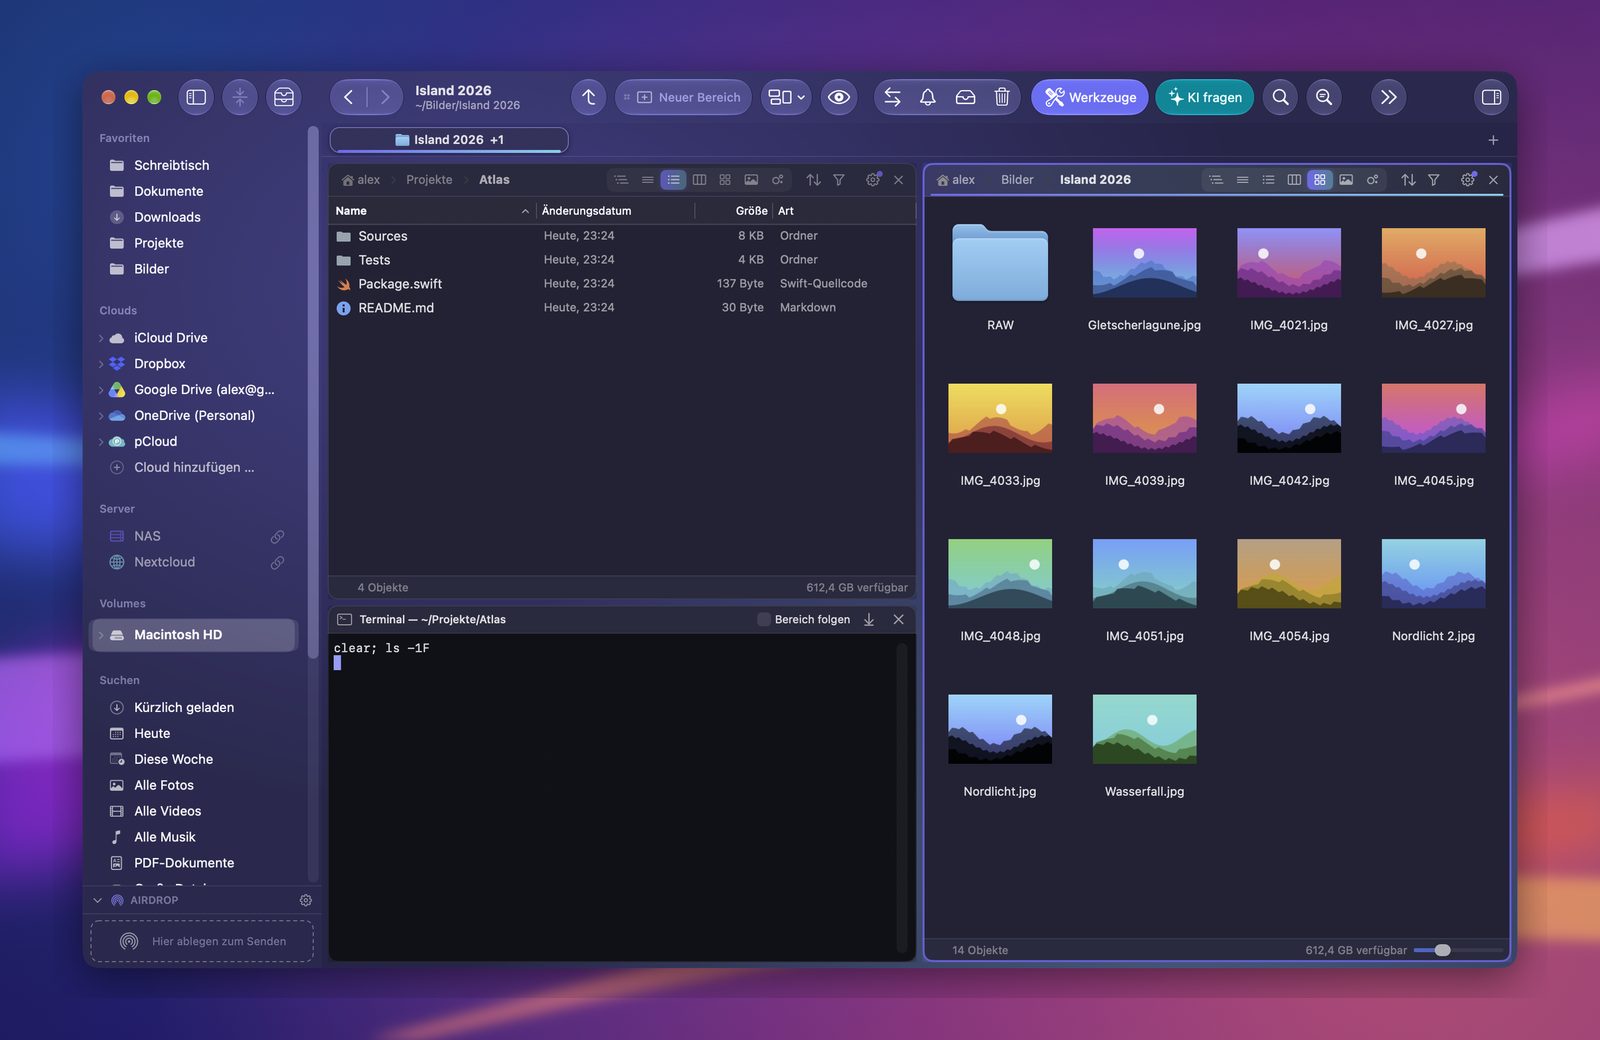Toggle the right inspector panel button
Screen dimensions: 1600x1040
point(1491,97)
